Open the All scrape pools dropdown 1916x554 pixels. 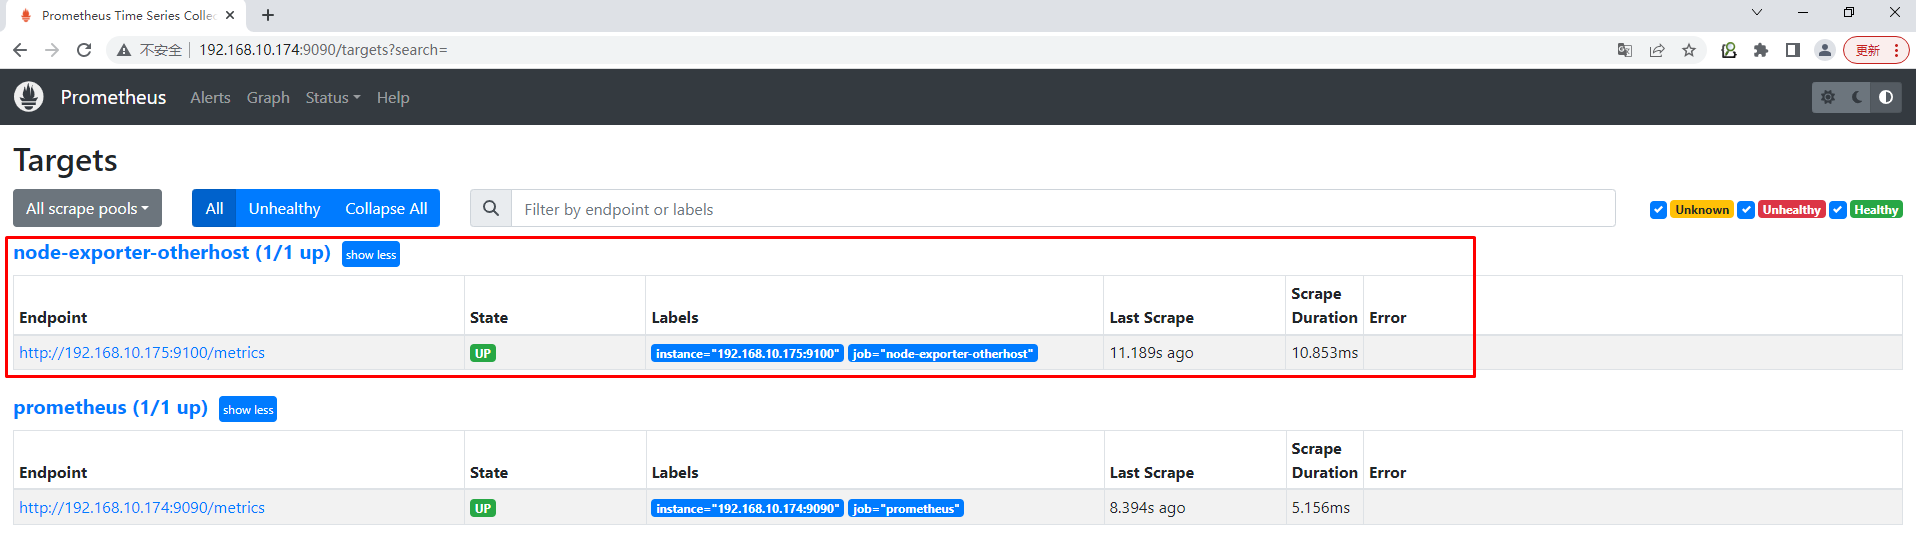[87, 208]
